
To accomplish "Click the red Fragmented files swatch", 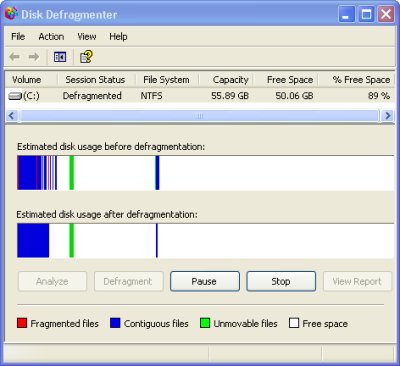I will (x=22, y=323).
